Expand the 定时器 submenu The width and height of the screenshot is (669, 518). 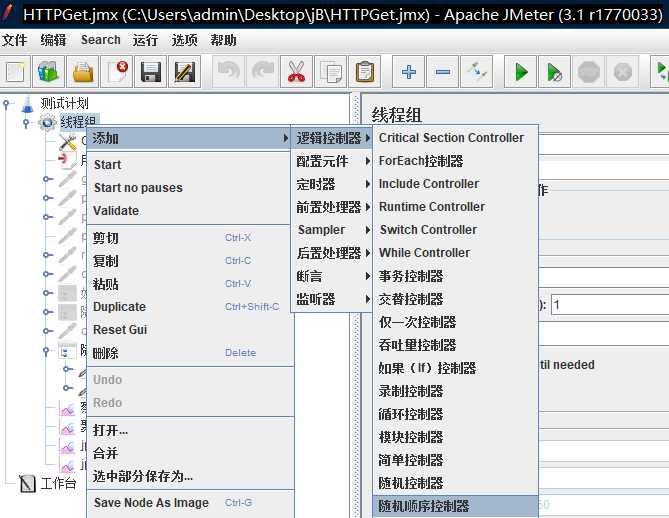click(332, 184)
